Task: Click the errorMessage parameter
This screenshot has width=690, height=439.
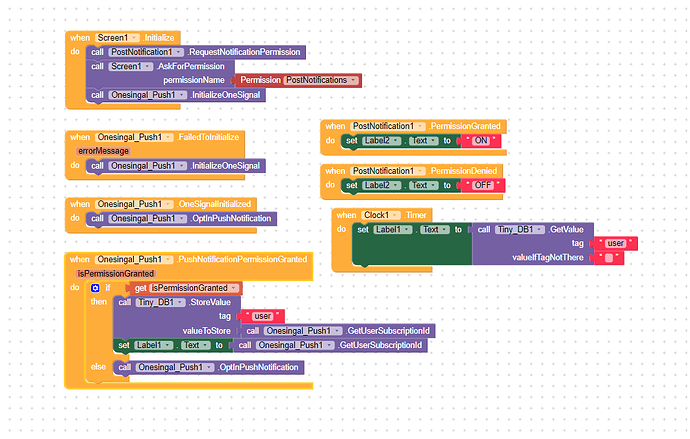Action: pos(103,151)
